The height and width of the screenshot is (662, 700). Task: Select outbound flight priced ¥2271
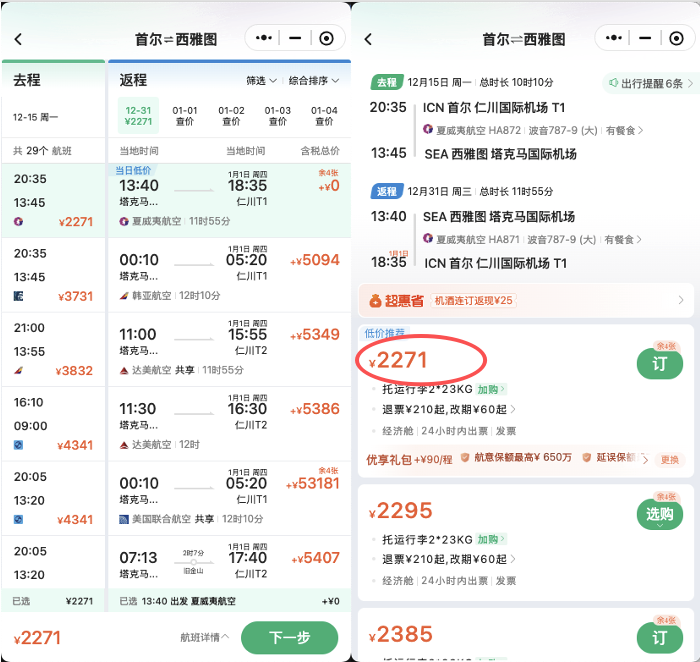click(x=53, y=200)
